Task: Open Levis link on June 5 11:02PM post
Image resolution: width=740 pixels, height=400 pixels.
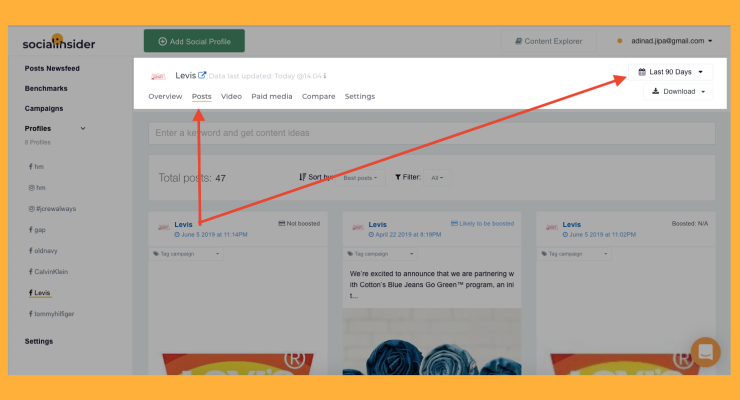Action: point(572,225)
